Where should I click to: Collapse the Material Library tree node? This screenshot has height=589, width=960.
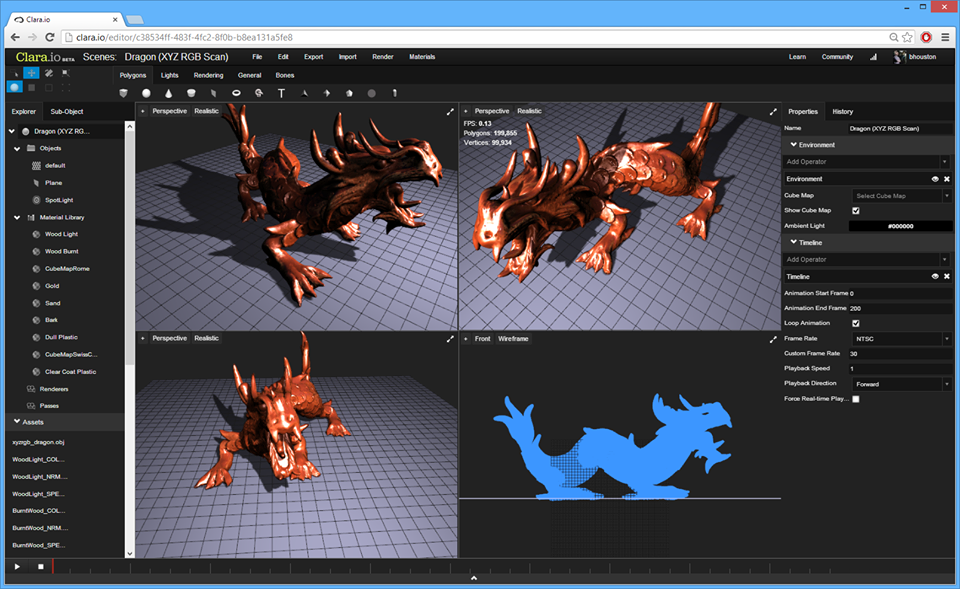point(17,217)
